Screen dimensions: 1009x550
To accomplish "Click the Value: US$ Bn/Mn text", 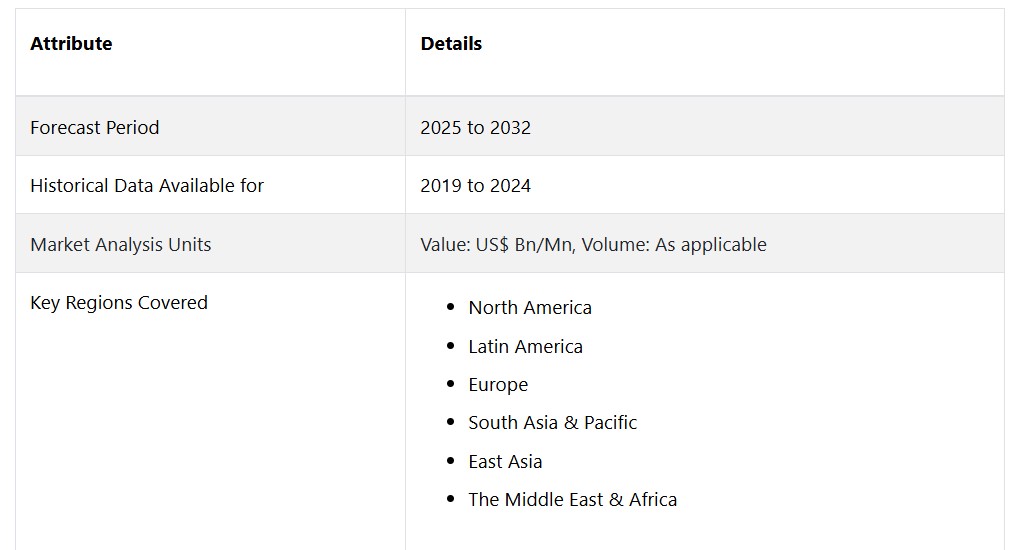I will coord(498,244).
